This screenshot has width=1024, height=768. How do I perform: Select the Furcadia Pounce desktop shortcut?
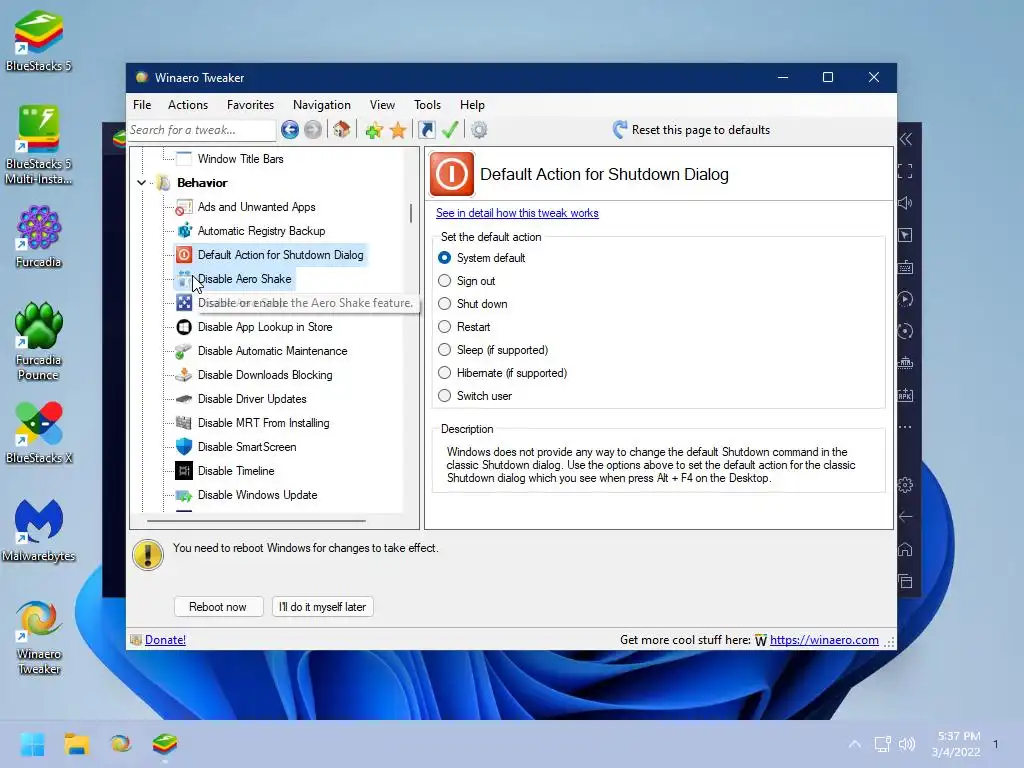tap(39, 342)
